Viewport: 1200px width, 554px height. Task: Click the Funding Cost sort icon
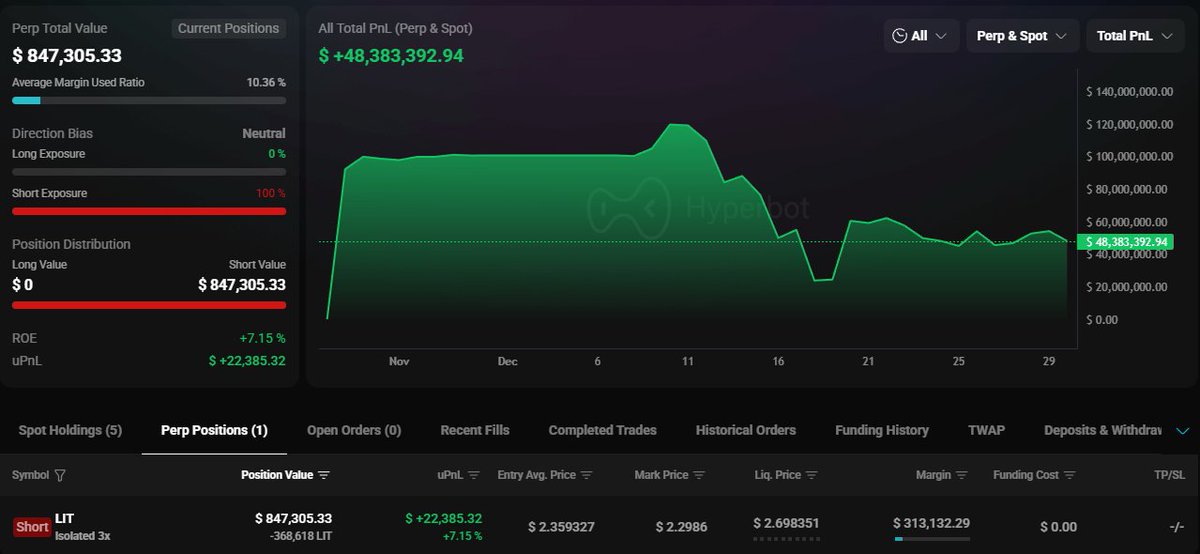pyautogui.click(x=1070, y=475)
